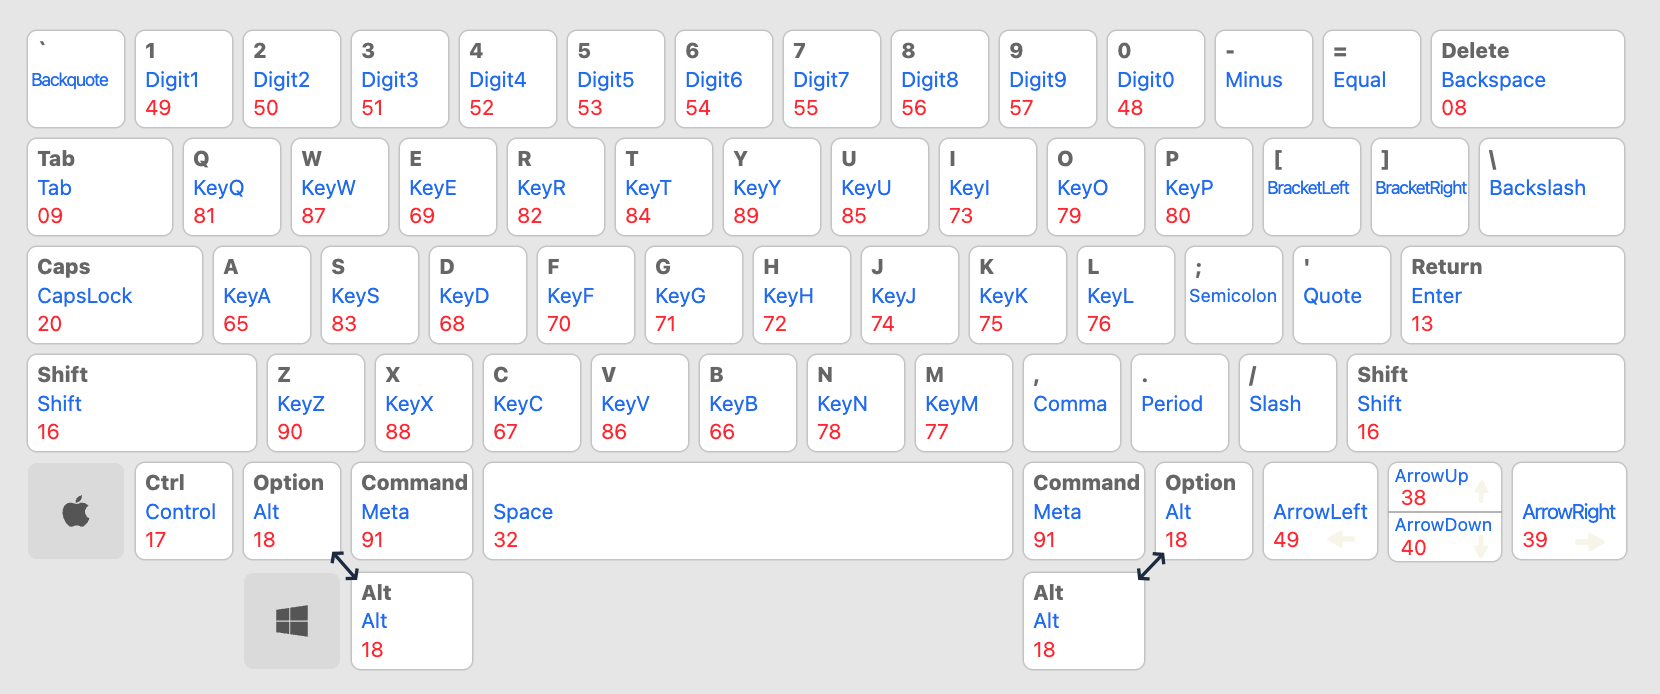The width and height of the screenshot is (1660, 694).
Task: Click the Windows logo key
Action: (x=292, y=621)
